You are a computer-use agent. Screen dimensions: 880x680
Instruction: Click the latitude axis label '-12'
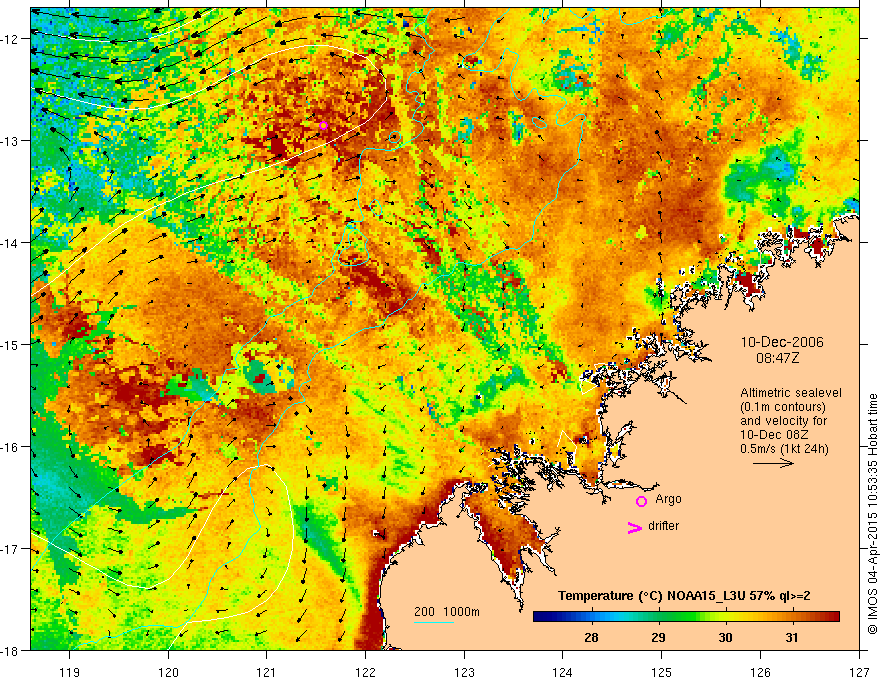coord(10,39)
